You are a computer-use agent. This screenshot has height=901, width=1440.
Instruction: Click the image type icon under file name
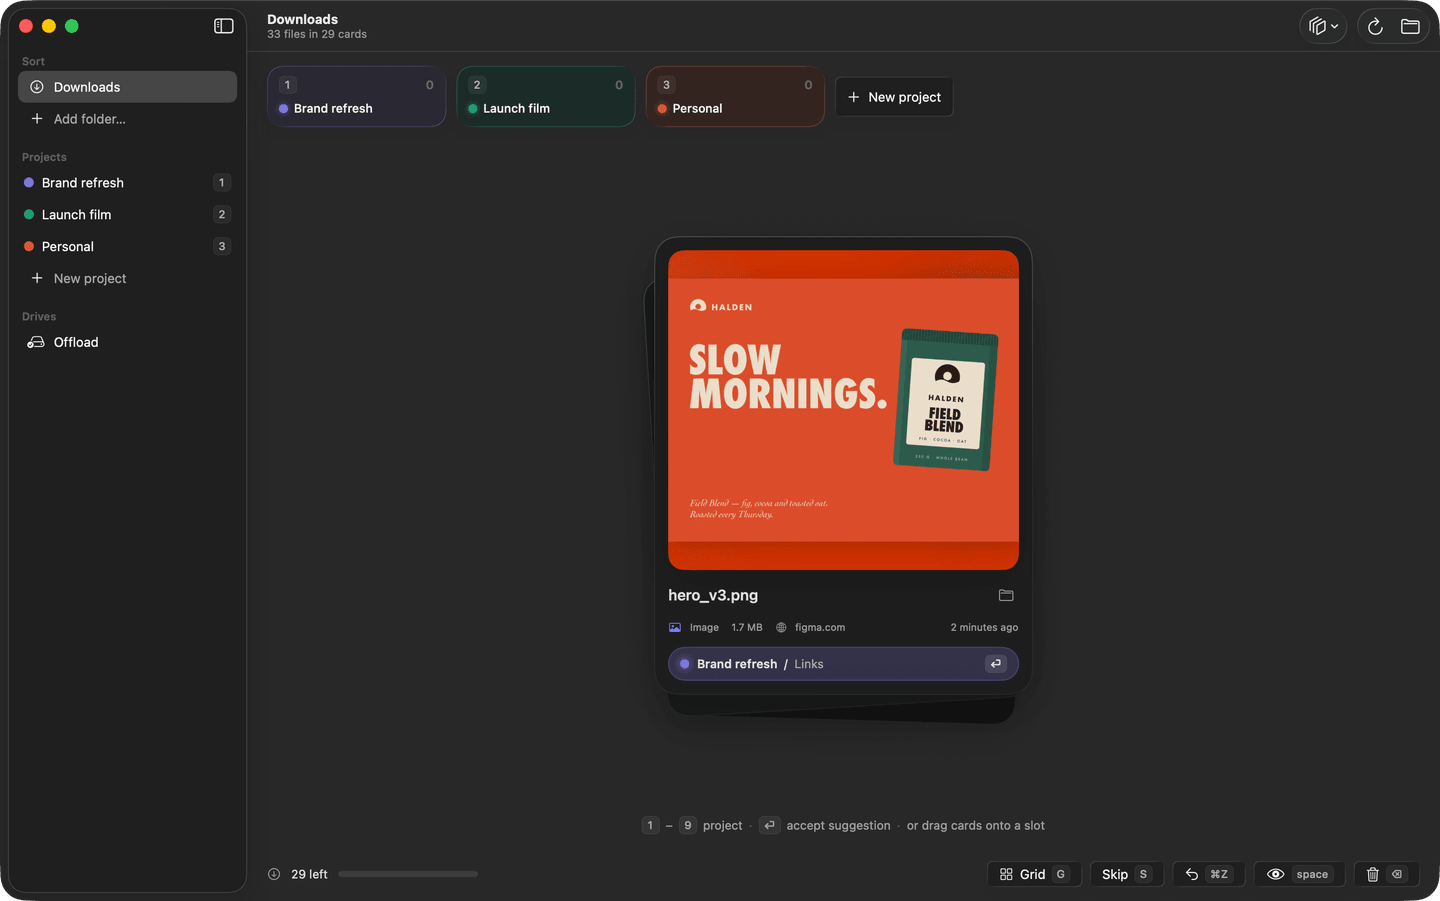tap(675, 628)
